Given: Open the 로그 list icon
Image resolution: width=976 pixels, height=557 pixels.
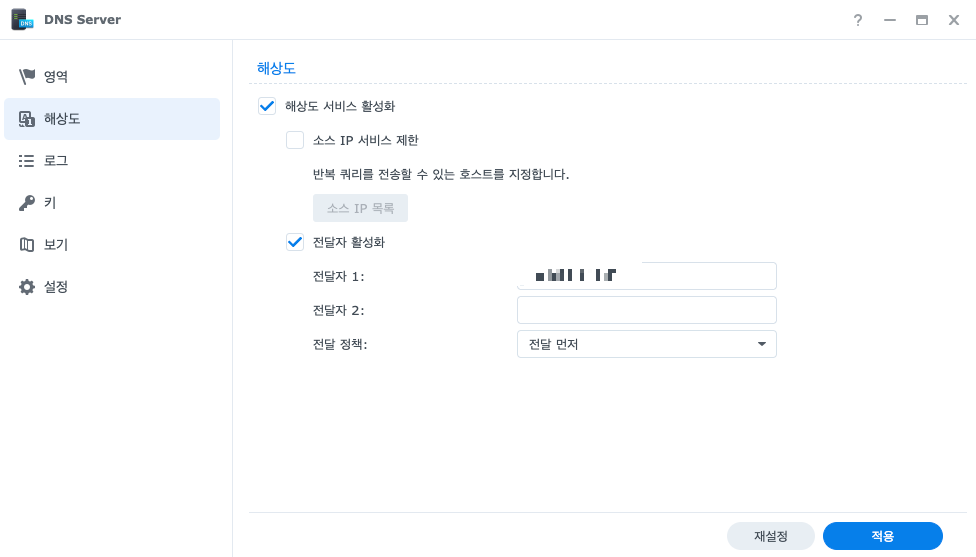Looking at the screenshot, I should pyautogui.click(x=27, y=161).
